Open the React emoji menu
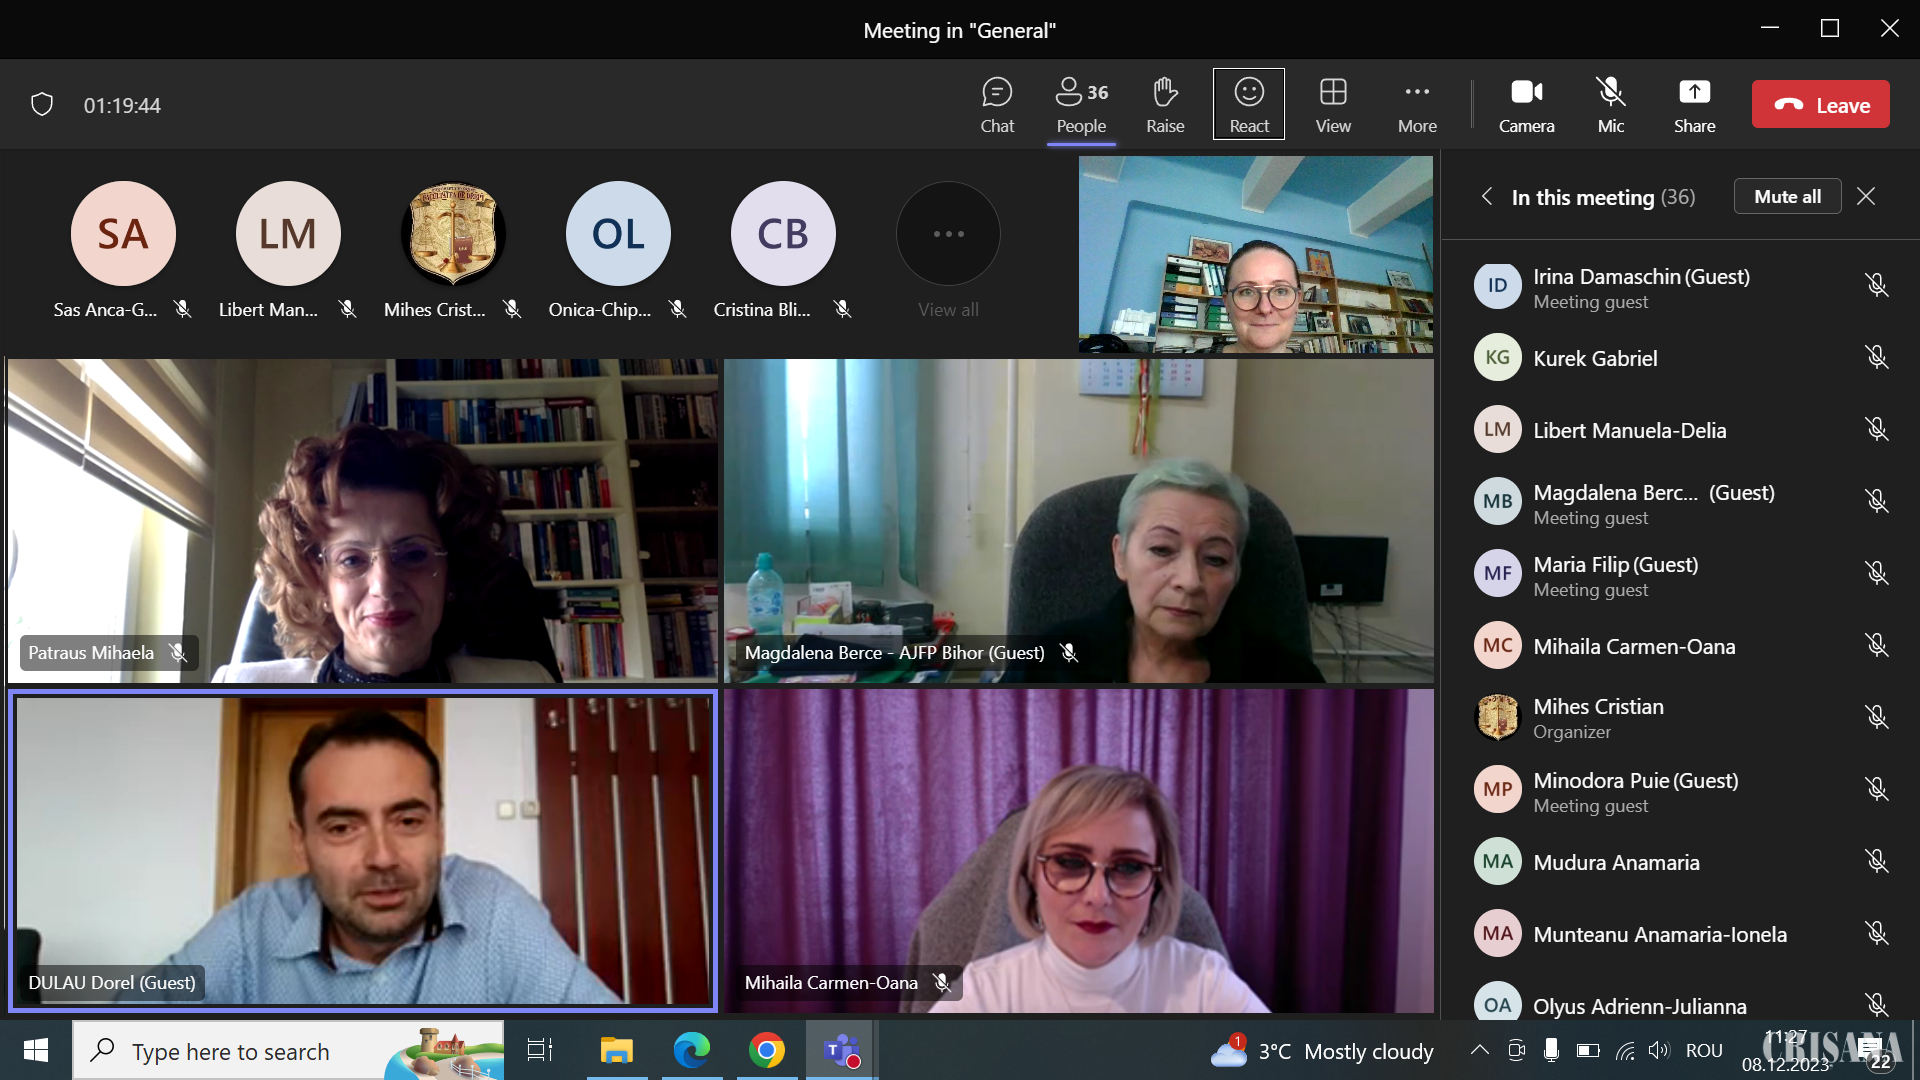 (1248, 104)
